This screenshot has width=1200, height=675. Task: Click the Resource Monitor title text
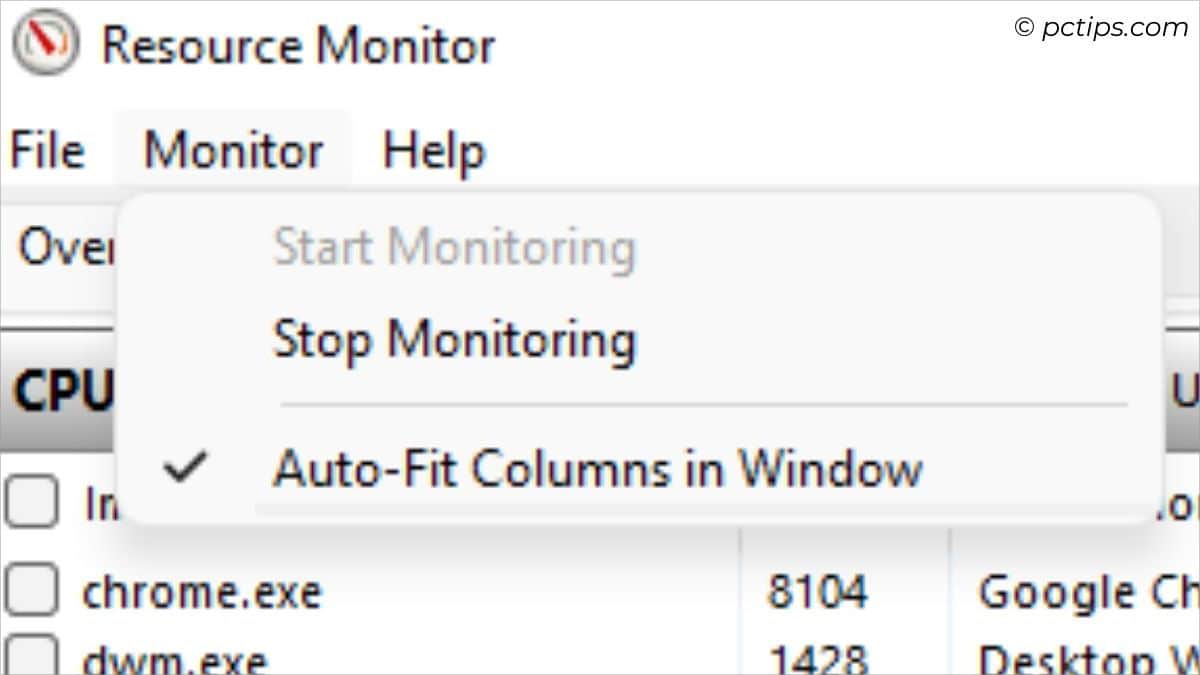(x=298, y=42)
